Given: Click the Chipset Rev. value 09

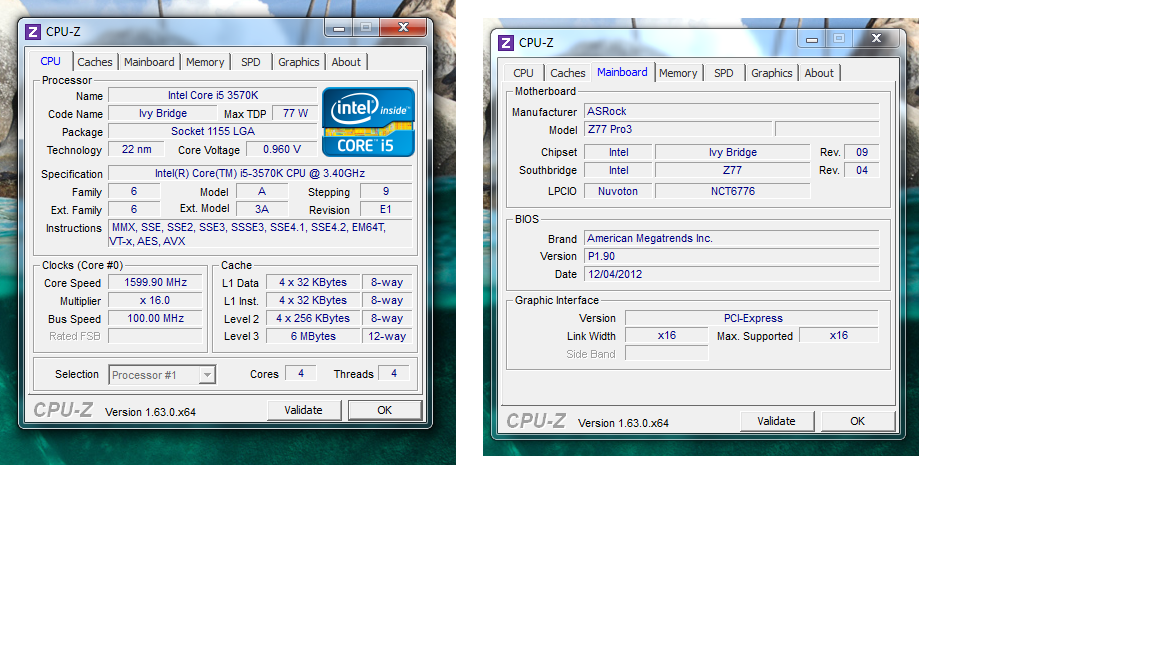Looking at the screenshot, I should click(862, 152).
